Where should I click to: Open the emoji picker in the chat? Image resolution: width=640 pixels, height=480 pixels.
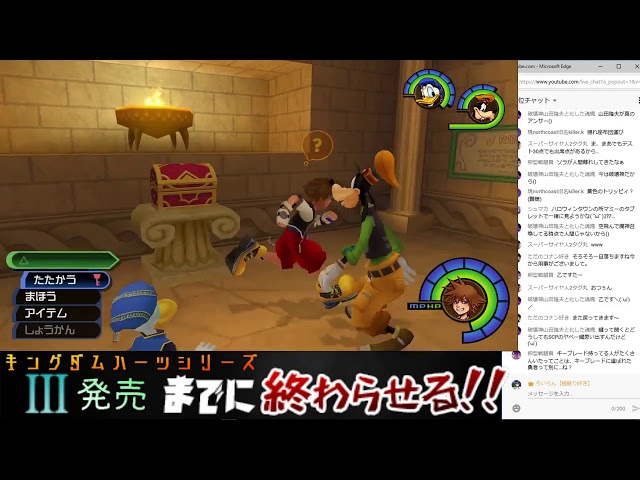(516, 408)
